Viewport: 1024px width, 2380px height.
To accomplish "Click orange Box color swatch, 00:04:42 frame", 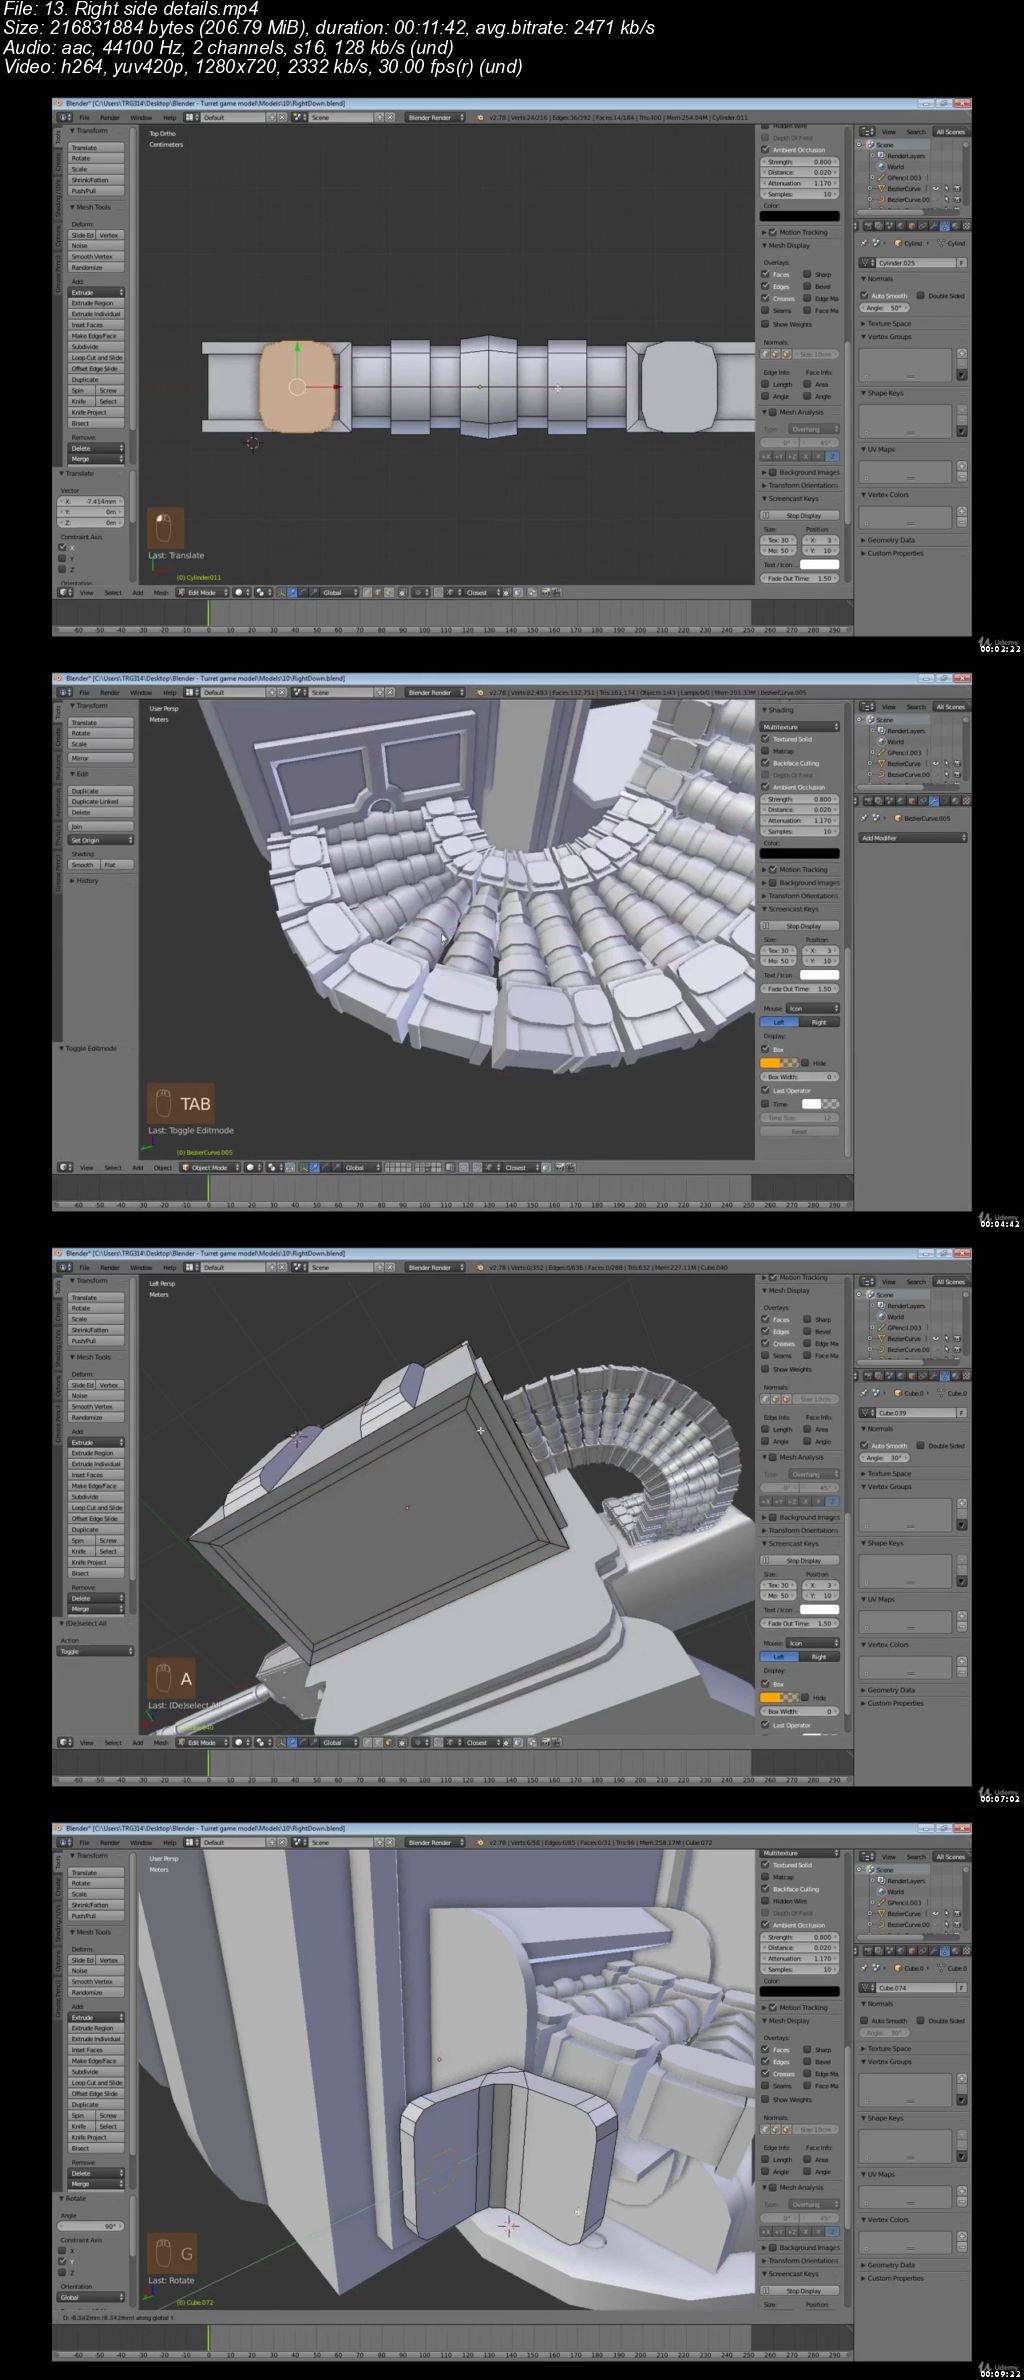I will coord(779,1062).
